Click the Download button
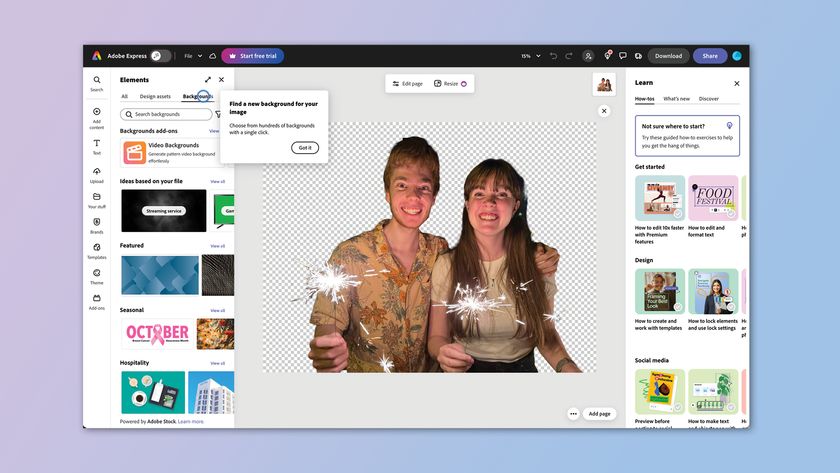The height and width of the screenshot is (473, 840). 668,56
